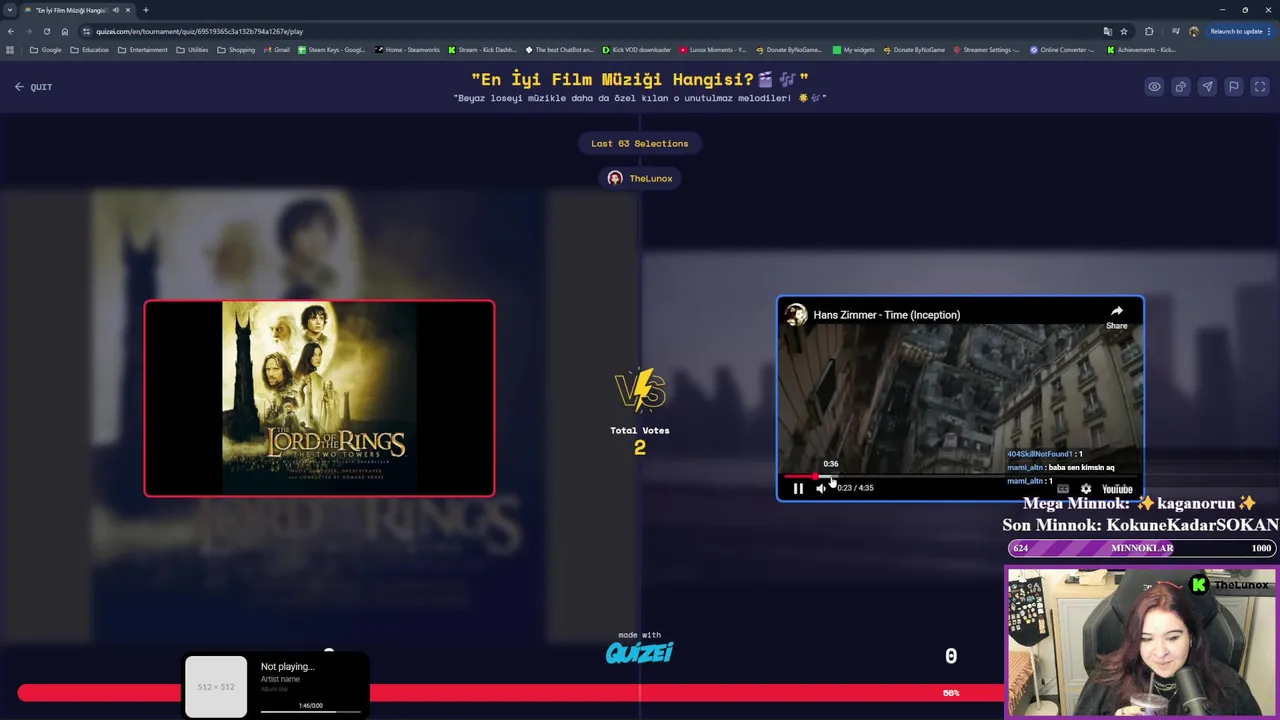
Task: Click the translate page icon in address bar
Action: [x=1107, y=31]
